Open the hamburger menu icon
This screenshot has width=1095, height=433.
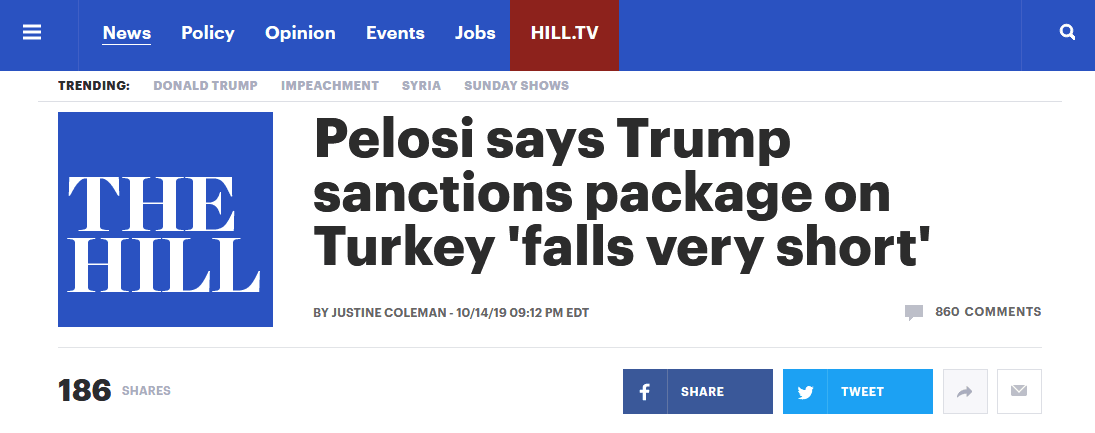coord(32,32)
